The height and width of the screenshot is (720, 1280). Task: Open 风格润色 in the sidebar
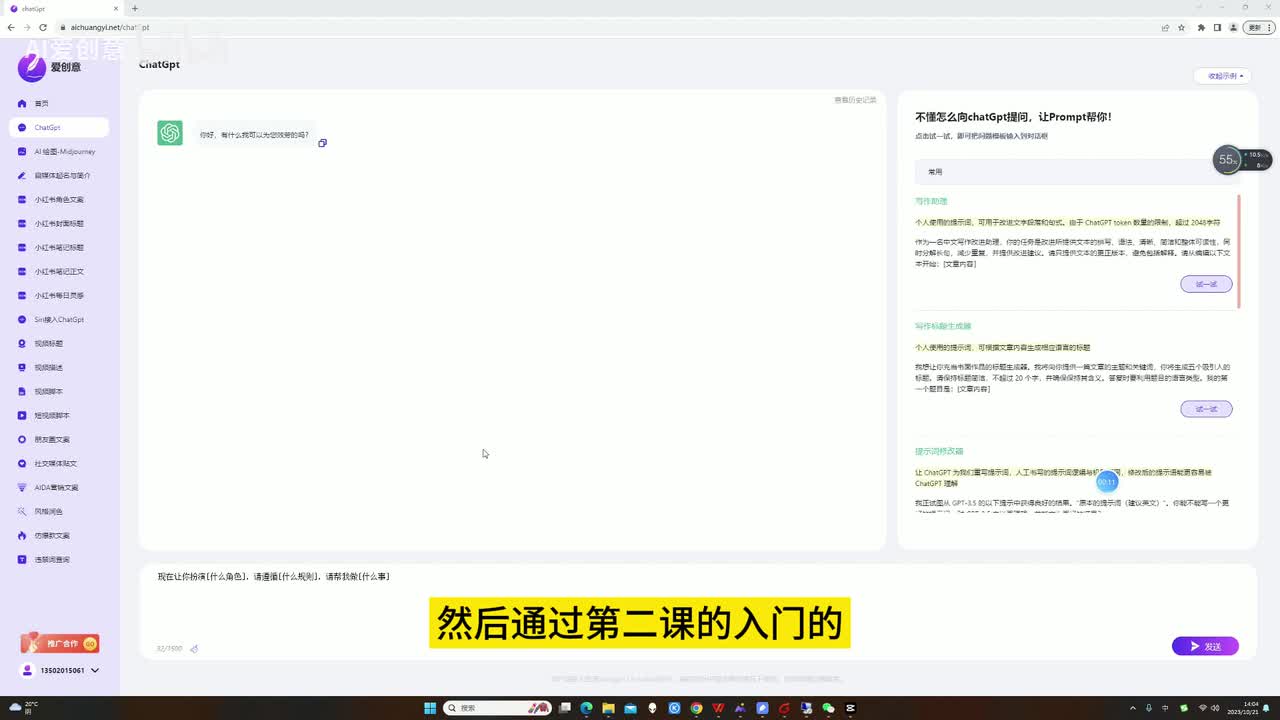coord(48,512)
